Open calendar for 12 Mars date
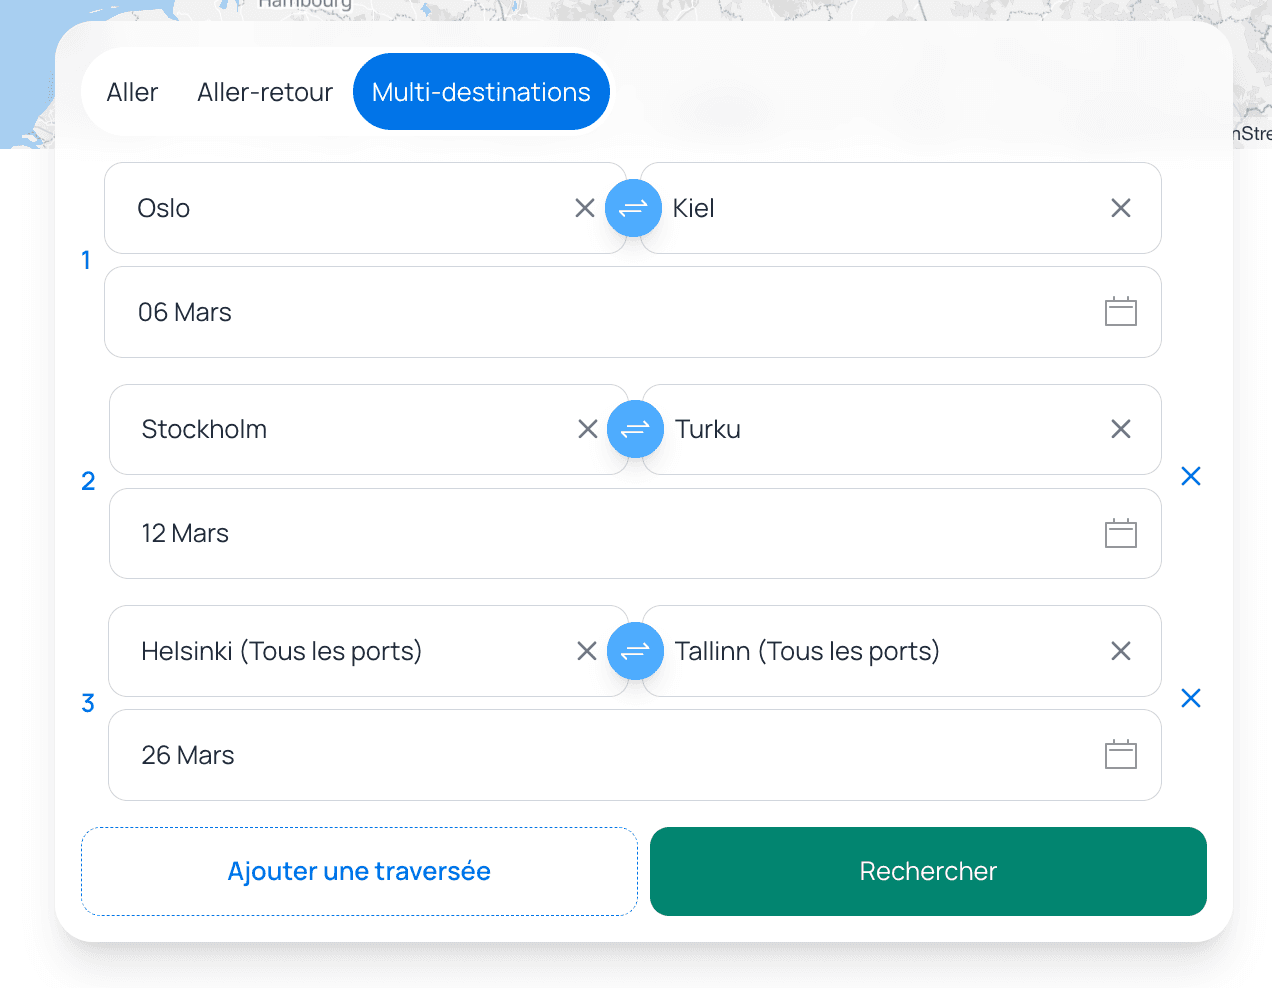The image size is (1272, 988). pos(1120,534)
